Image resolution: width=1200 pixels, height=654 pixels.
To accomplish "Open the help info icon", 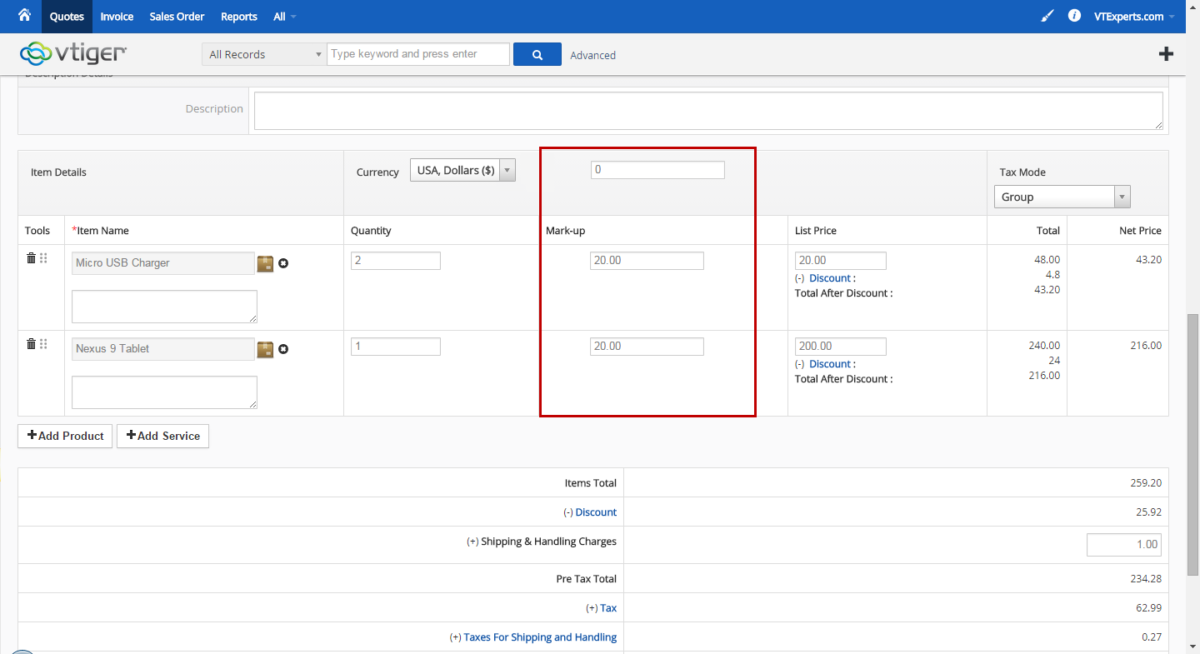I will 1073,16.
